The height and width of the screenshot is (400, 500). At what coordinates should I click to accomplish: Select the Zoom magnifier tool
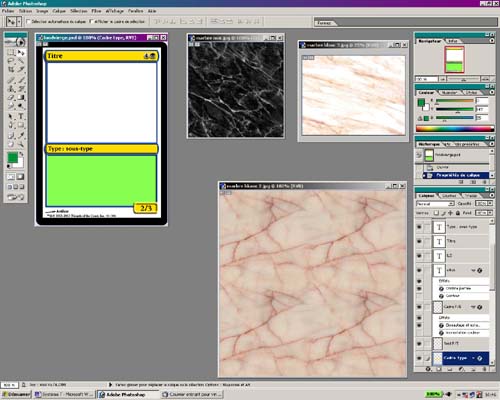[21, 144]
